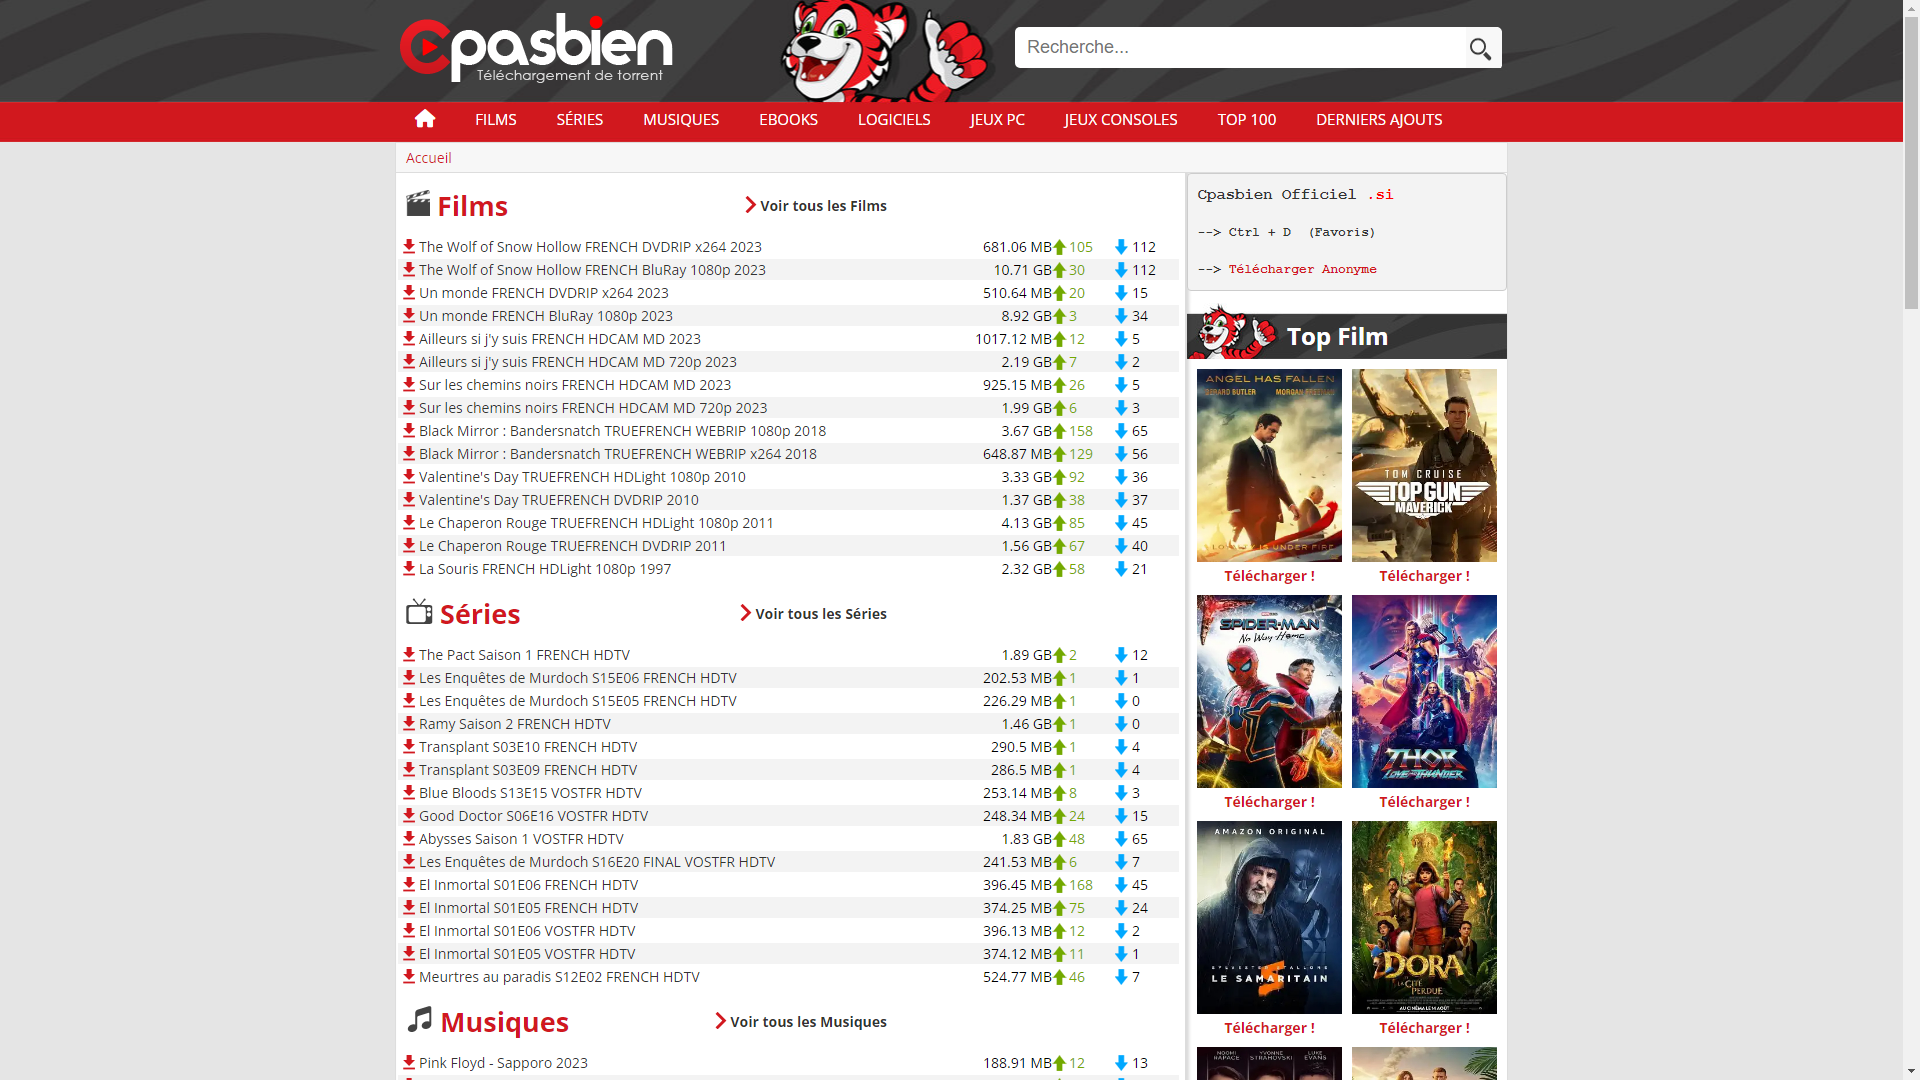
Task: Click the Spider-Man No Way Home poster
Action: click(x=1269, y=691)
